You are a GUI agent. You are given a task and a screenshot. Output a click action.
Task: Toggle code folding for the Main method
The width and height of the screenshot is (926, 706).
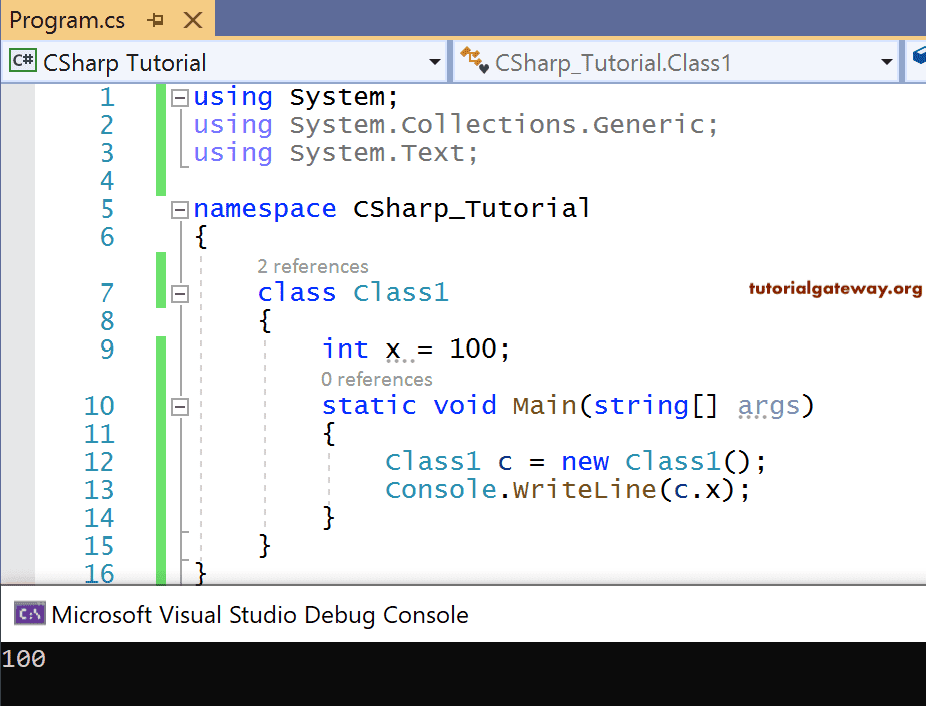pyautogui.click(x=180, y=406)
